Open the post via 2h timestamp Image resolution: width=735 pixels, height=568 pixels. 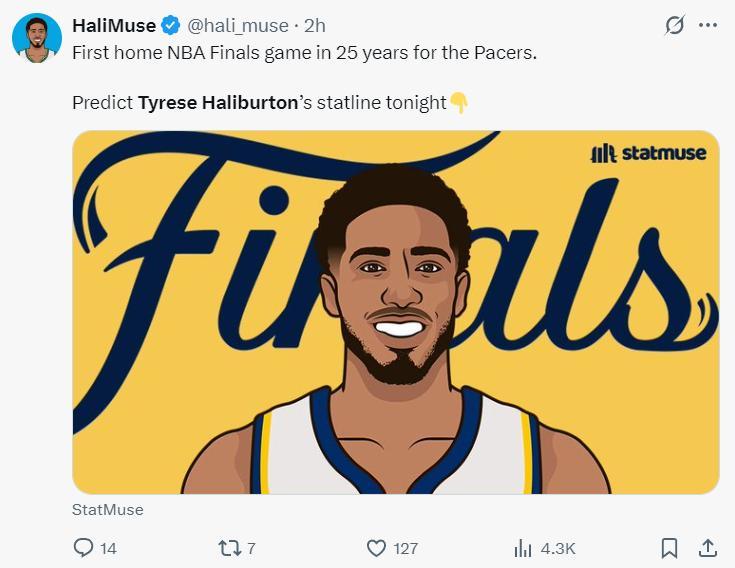[x=314, y=25]
